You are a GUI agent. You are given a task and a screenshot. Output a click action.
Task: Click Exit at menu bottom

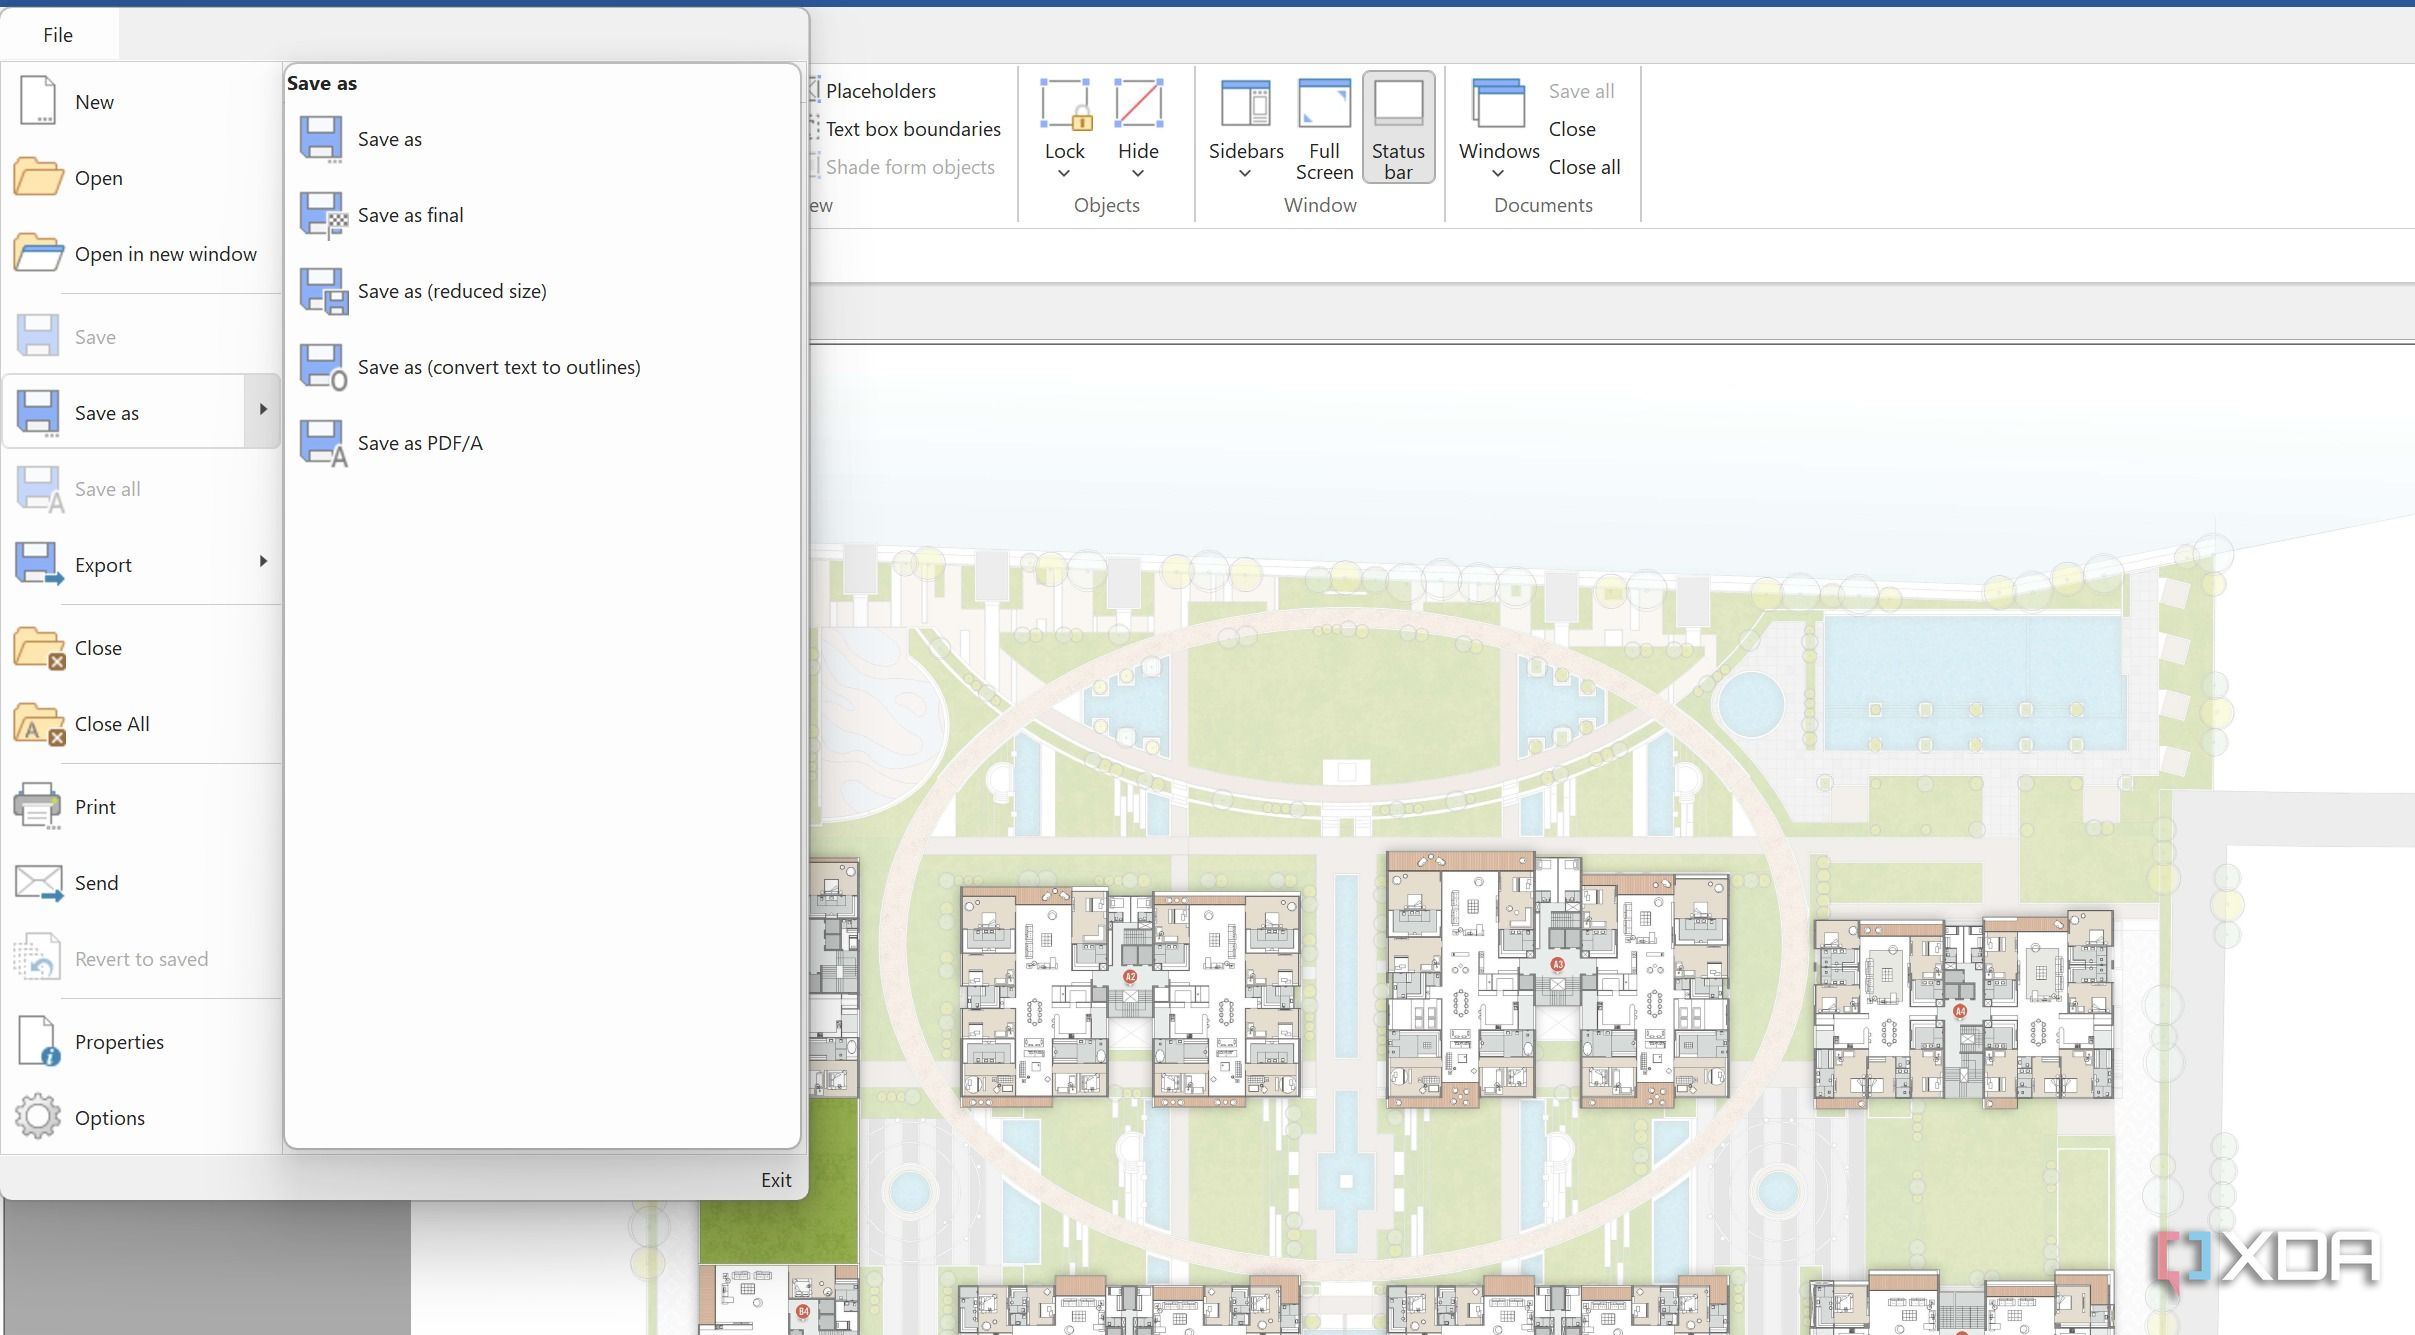coord(776,1180)
